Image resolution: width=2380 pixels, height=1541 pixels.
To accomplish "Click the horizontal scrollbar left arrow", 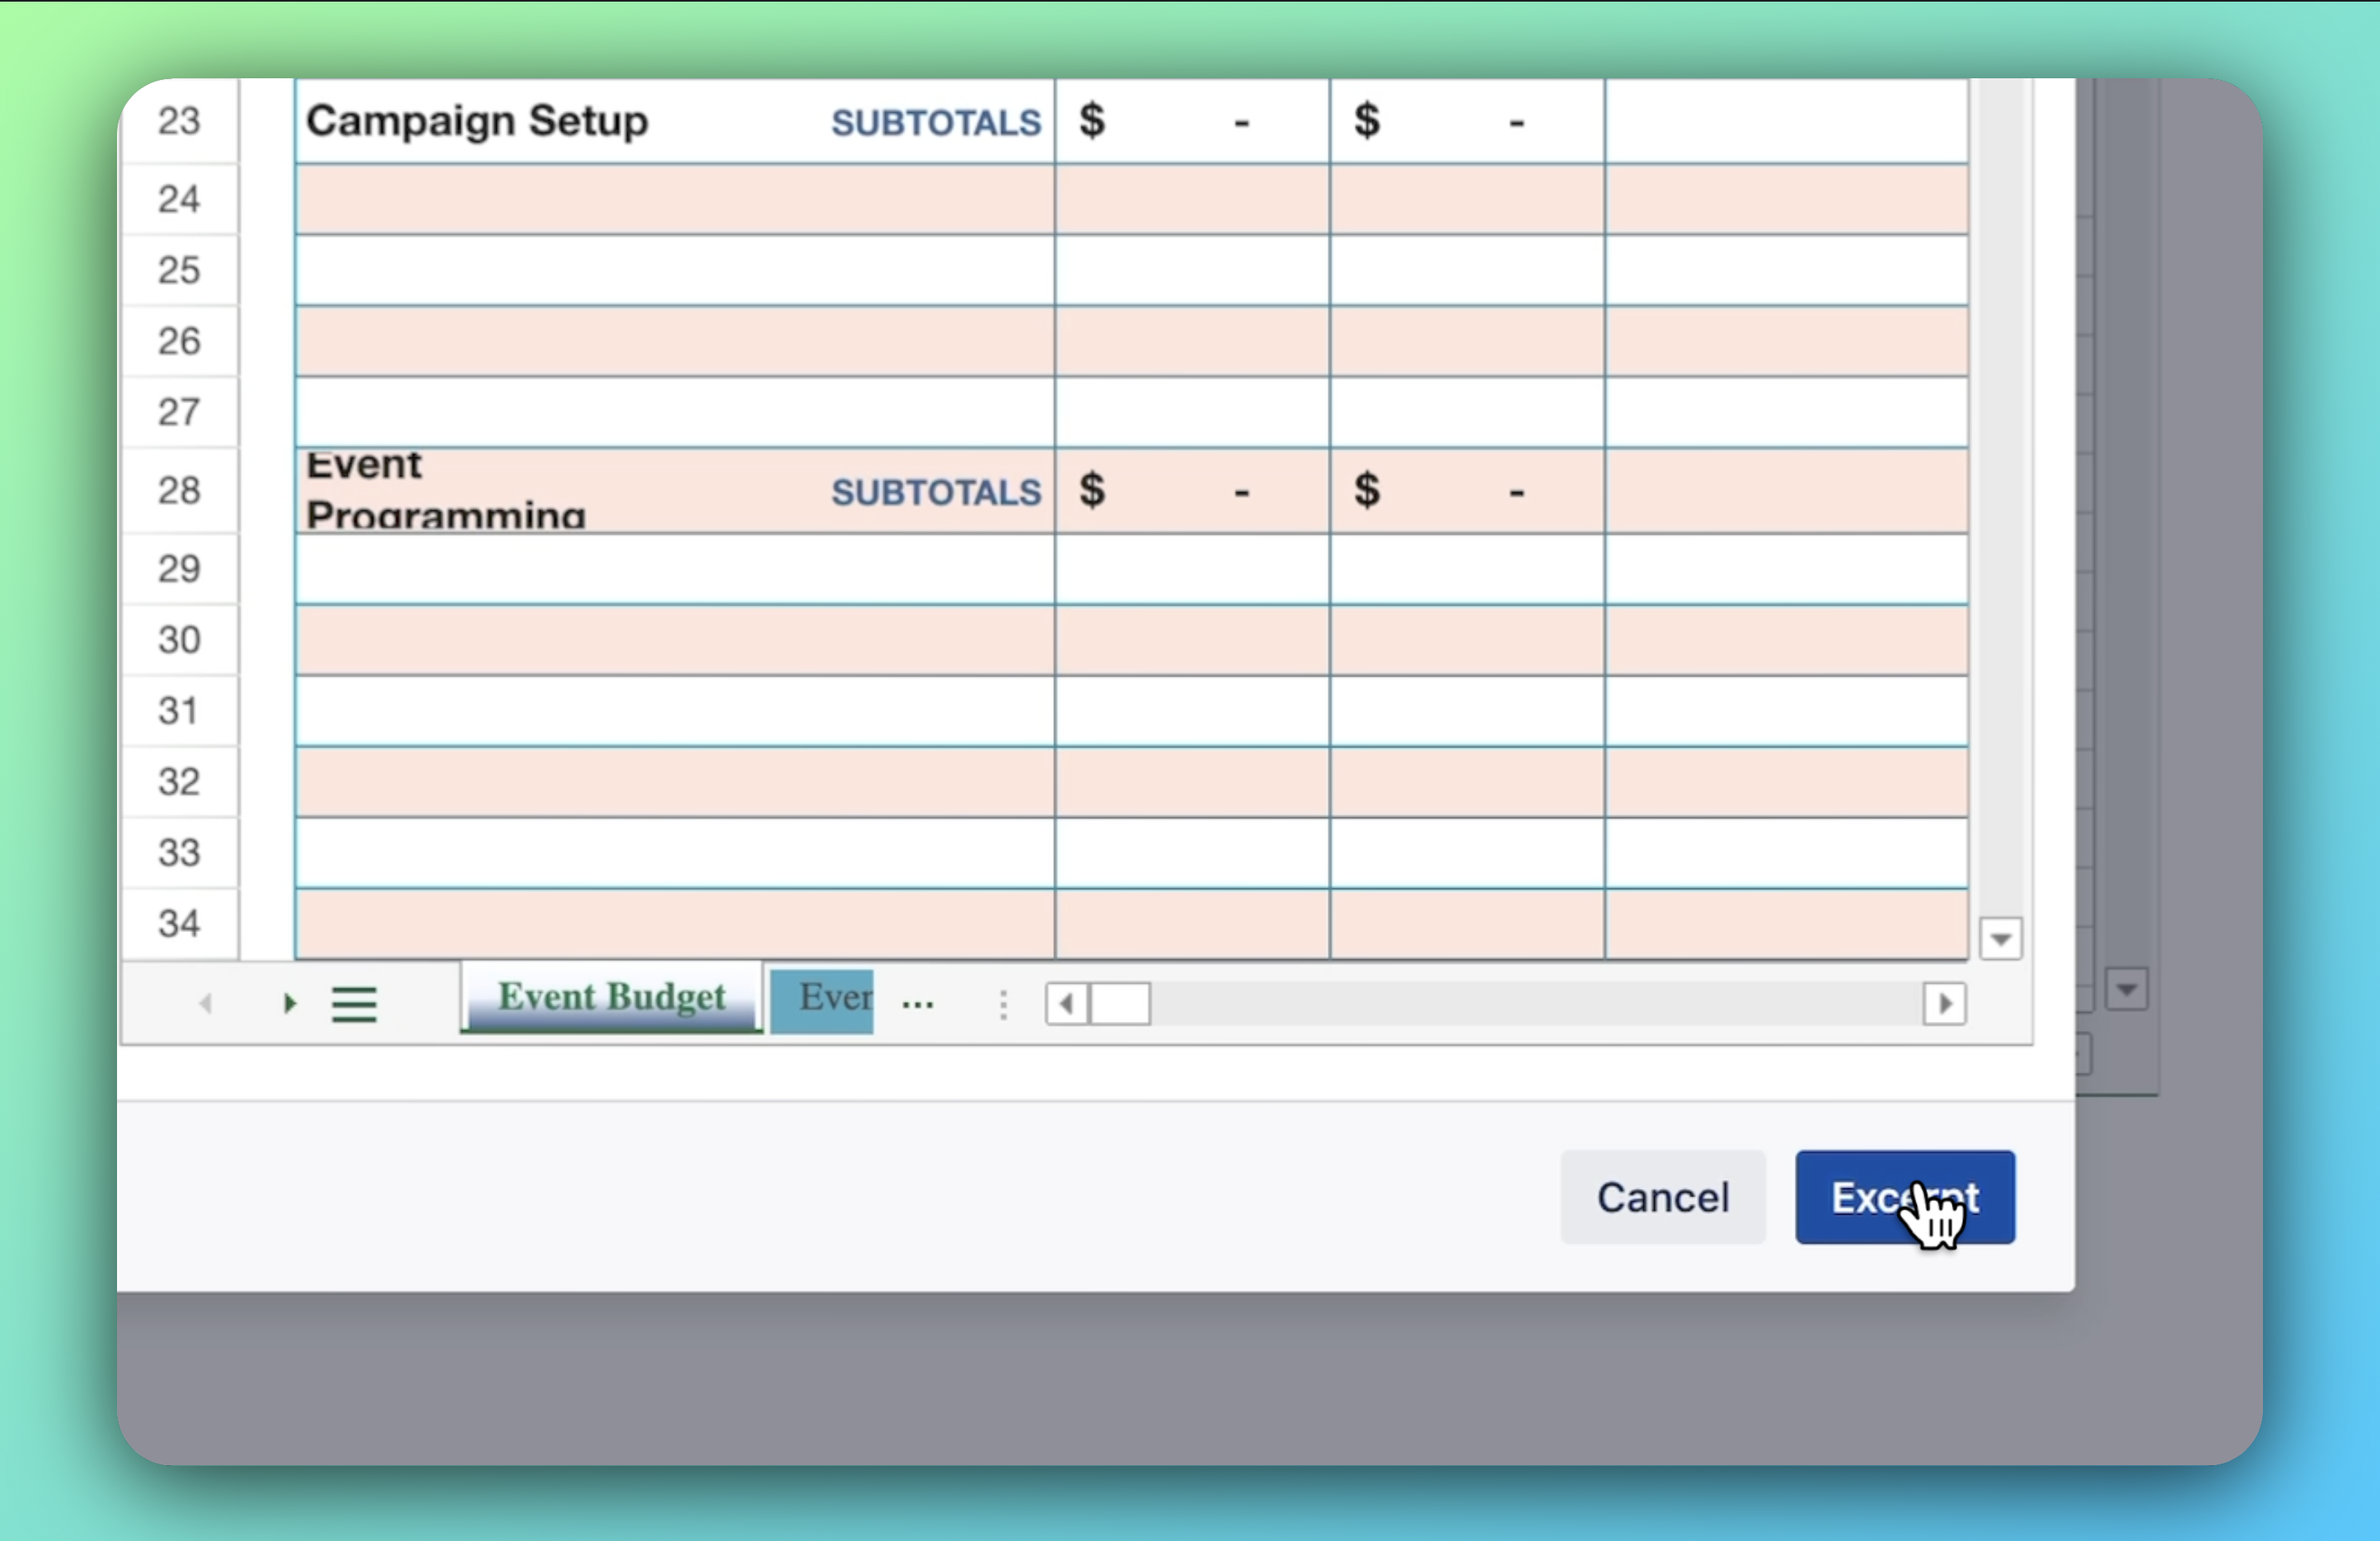I will click(1066, 1003).
